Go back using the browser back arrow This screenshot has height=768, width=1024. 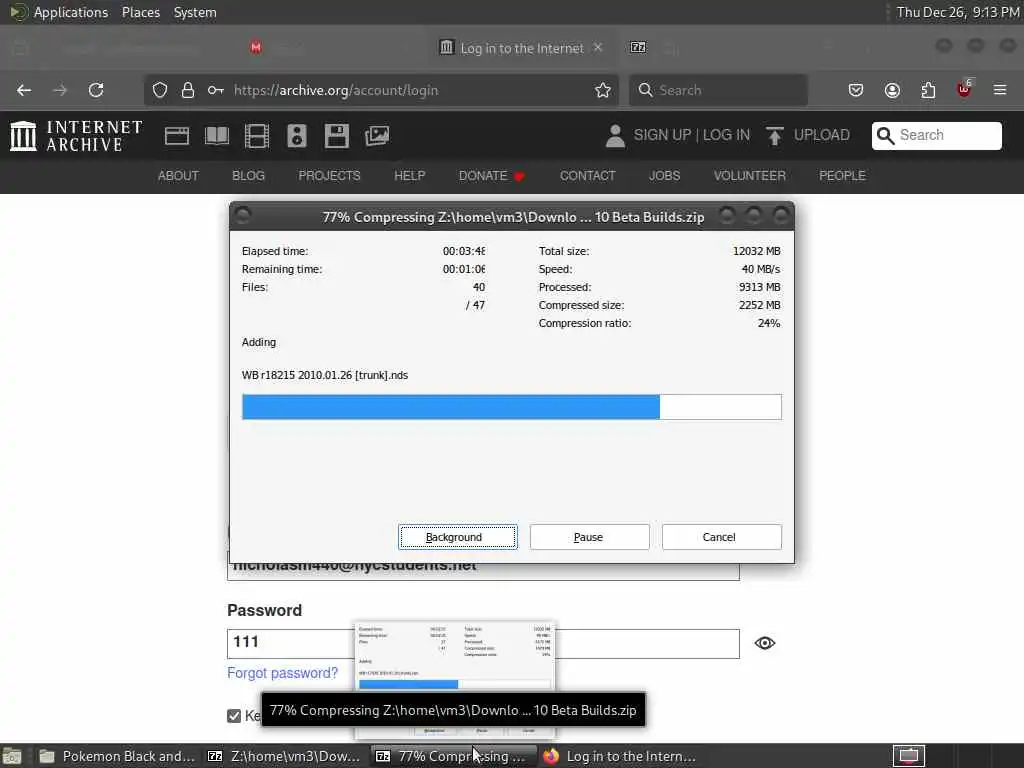coord(24,90)
